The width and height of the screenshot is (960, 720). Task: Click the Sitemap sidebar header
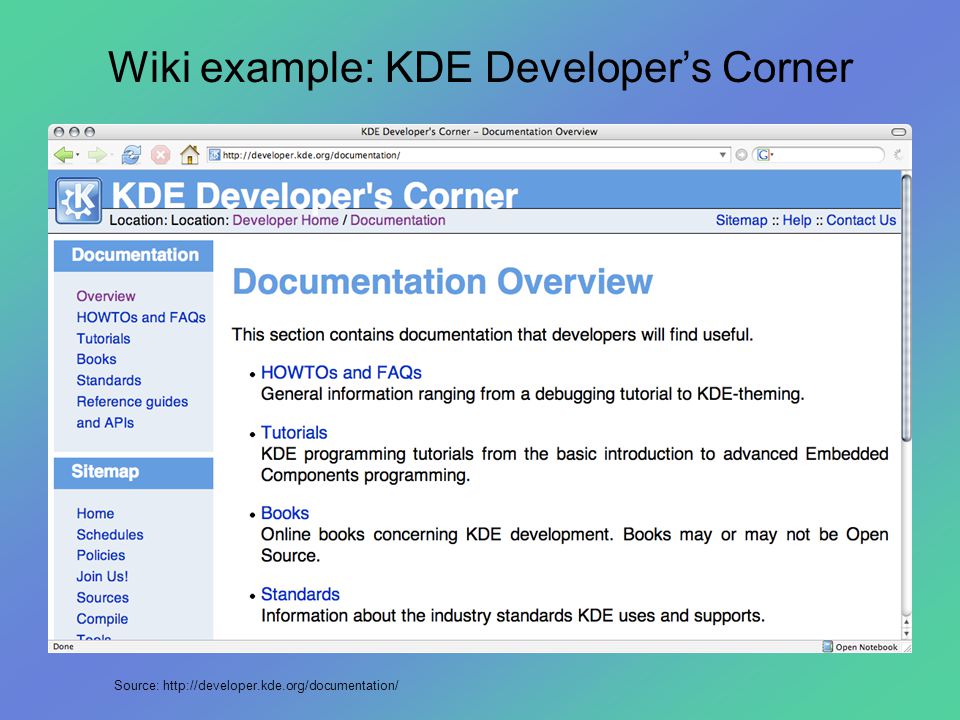pyautogui.click(x=133, y=473)
